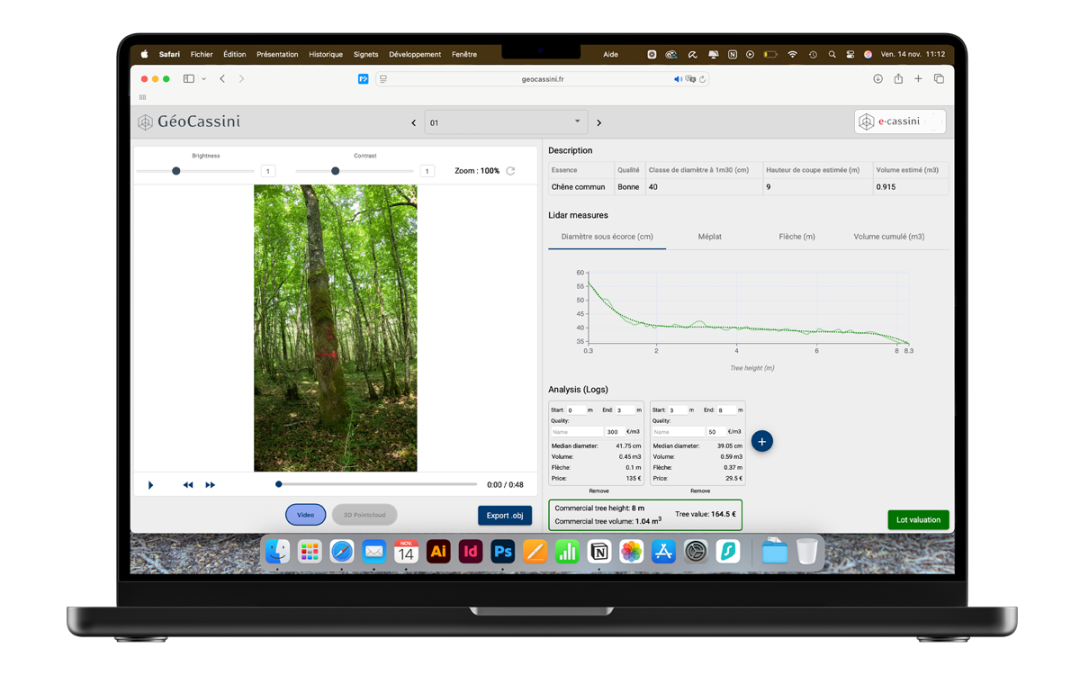1080x675 pixels.
Task: Toggle the Safari sidebar icon
Action: (188, 79)
